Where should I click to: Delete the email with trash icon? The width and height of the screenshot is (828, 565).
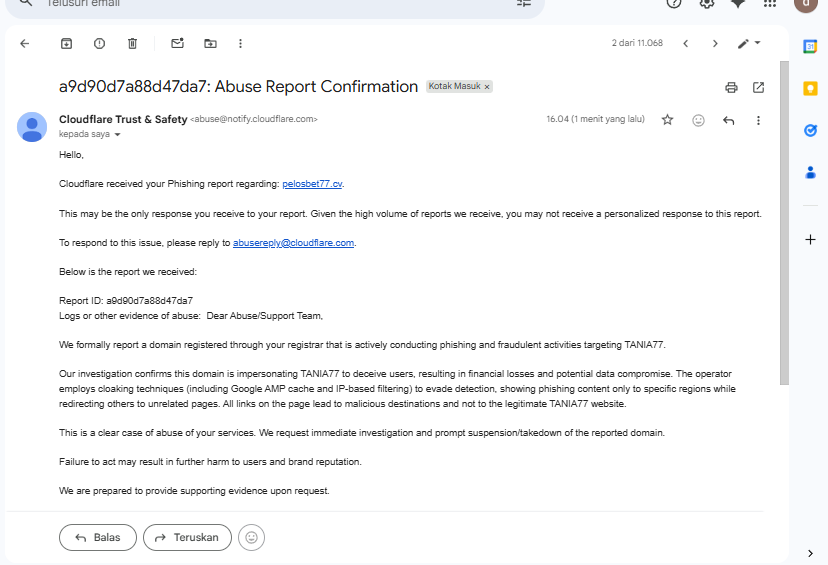coord(133,43)
